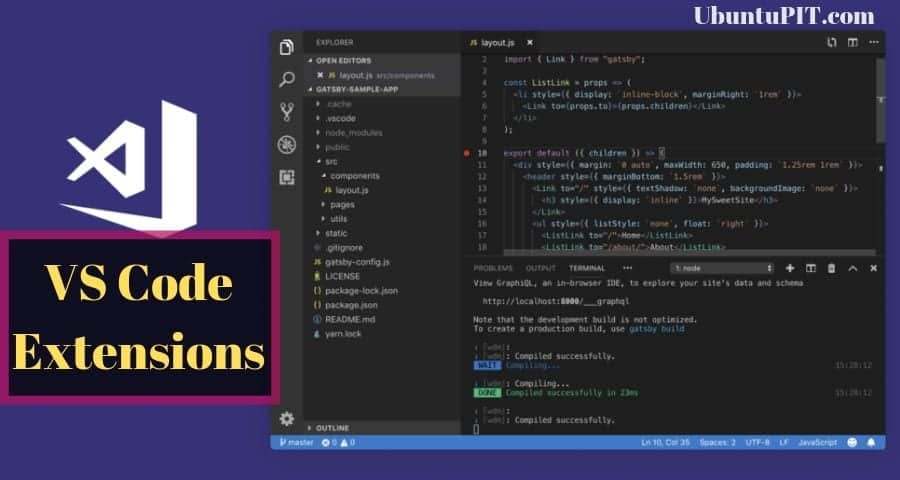Image resolution: width=900 pixels, height=480 pixels.
Task: Click the split editor icon
Action: (x=853, y=43)
